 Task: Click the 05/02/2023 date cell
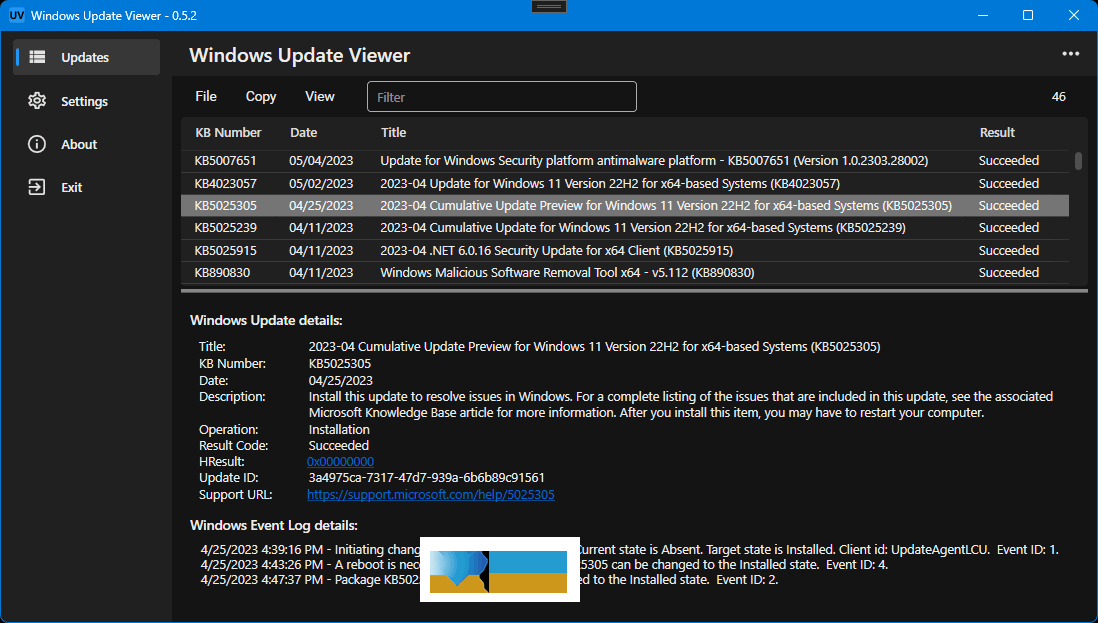click(x=321, y=183)
